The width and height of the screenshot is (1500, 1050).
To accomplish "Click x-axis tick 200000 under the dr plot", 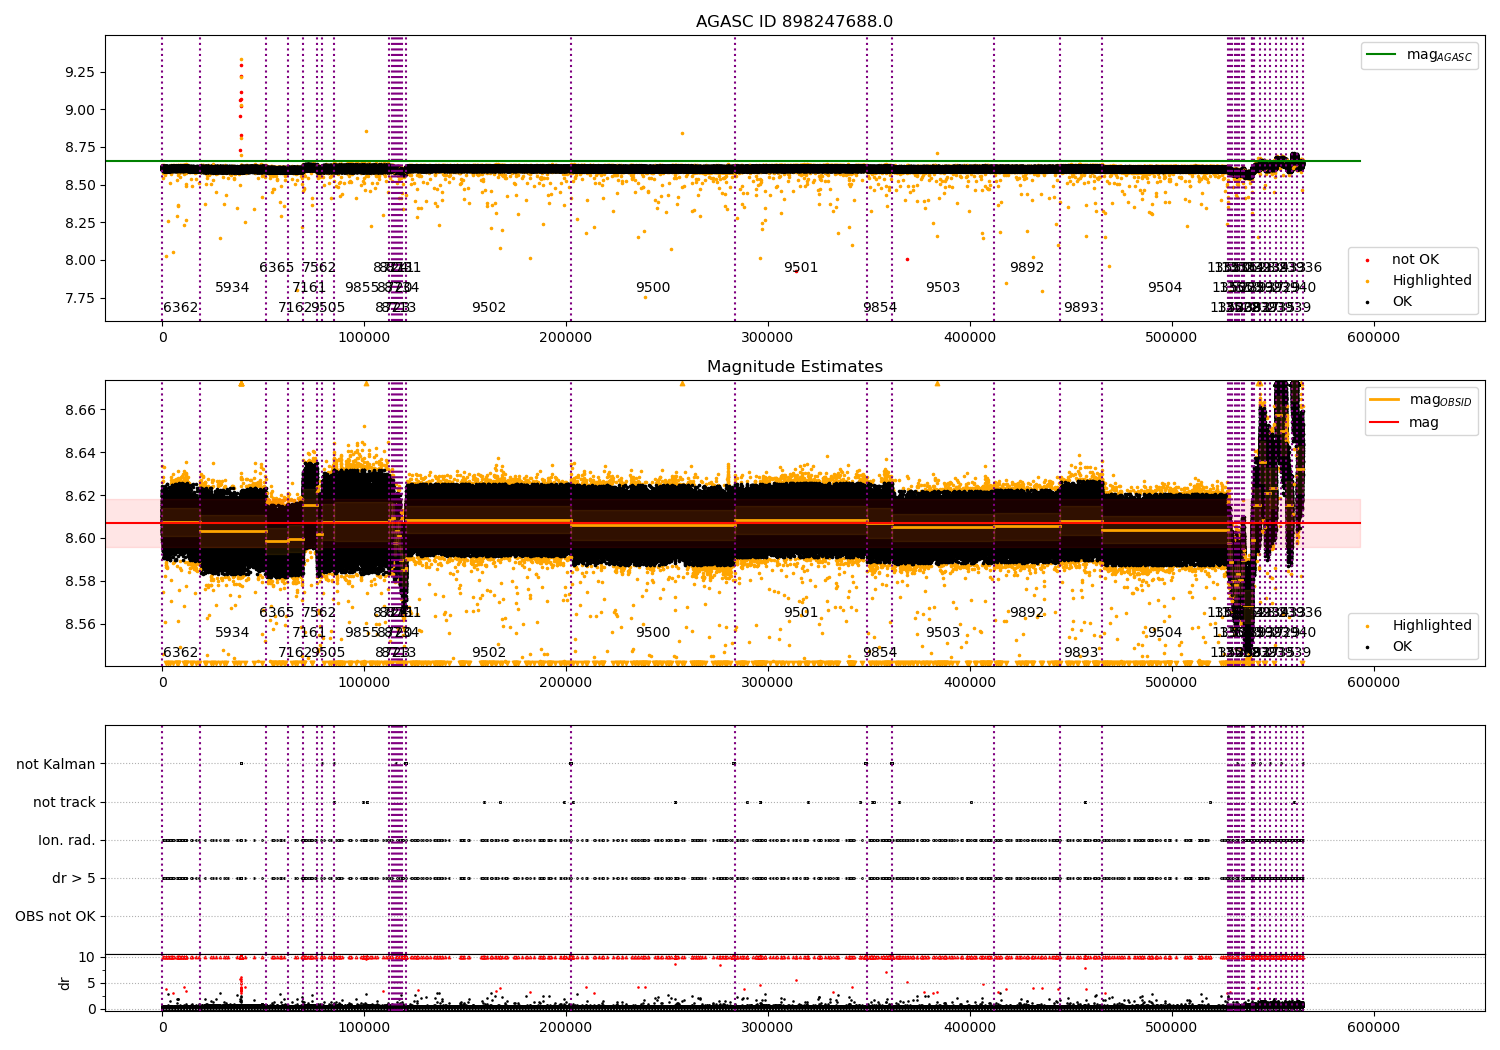I will coord(566,1028).
